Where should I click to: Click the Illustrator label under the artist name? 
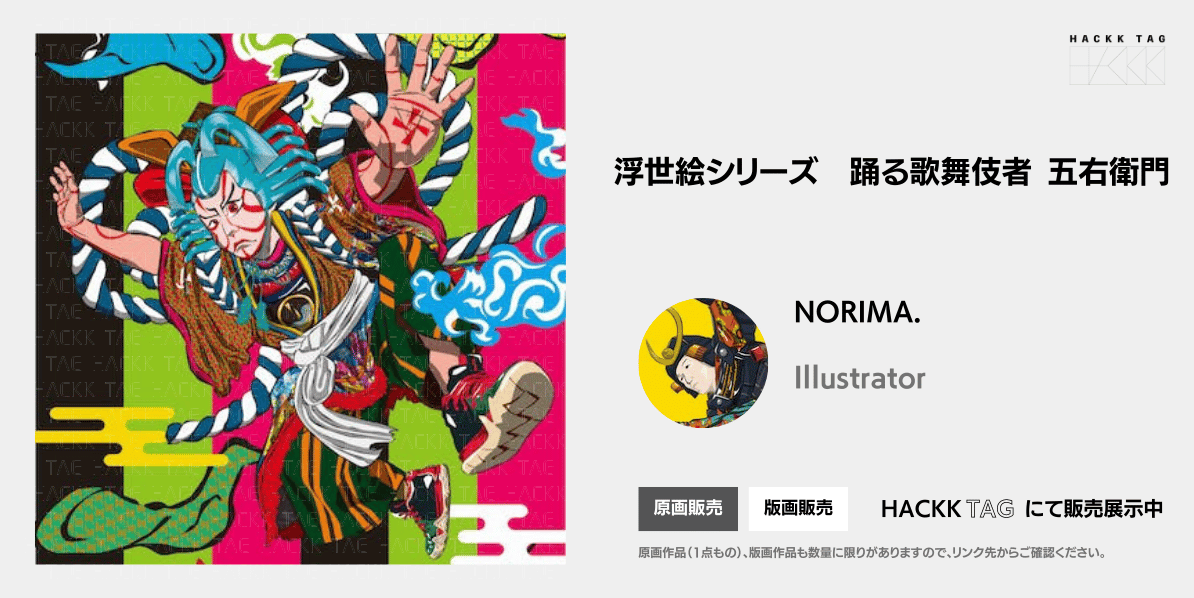coord(860,377)
